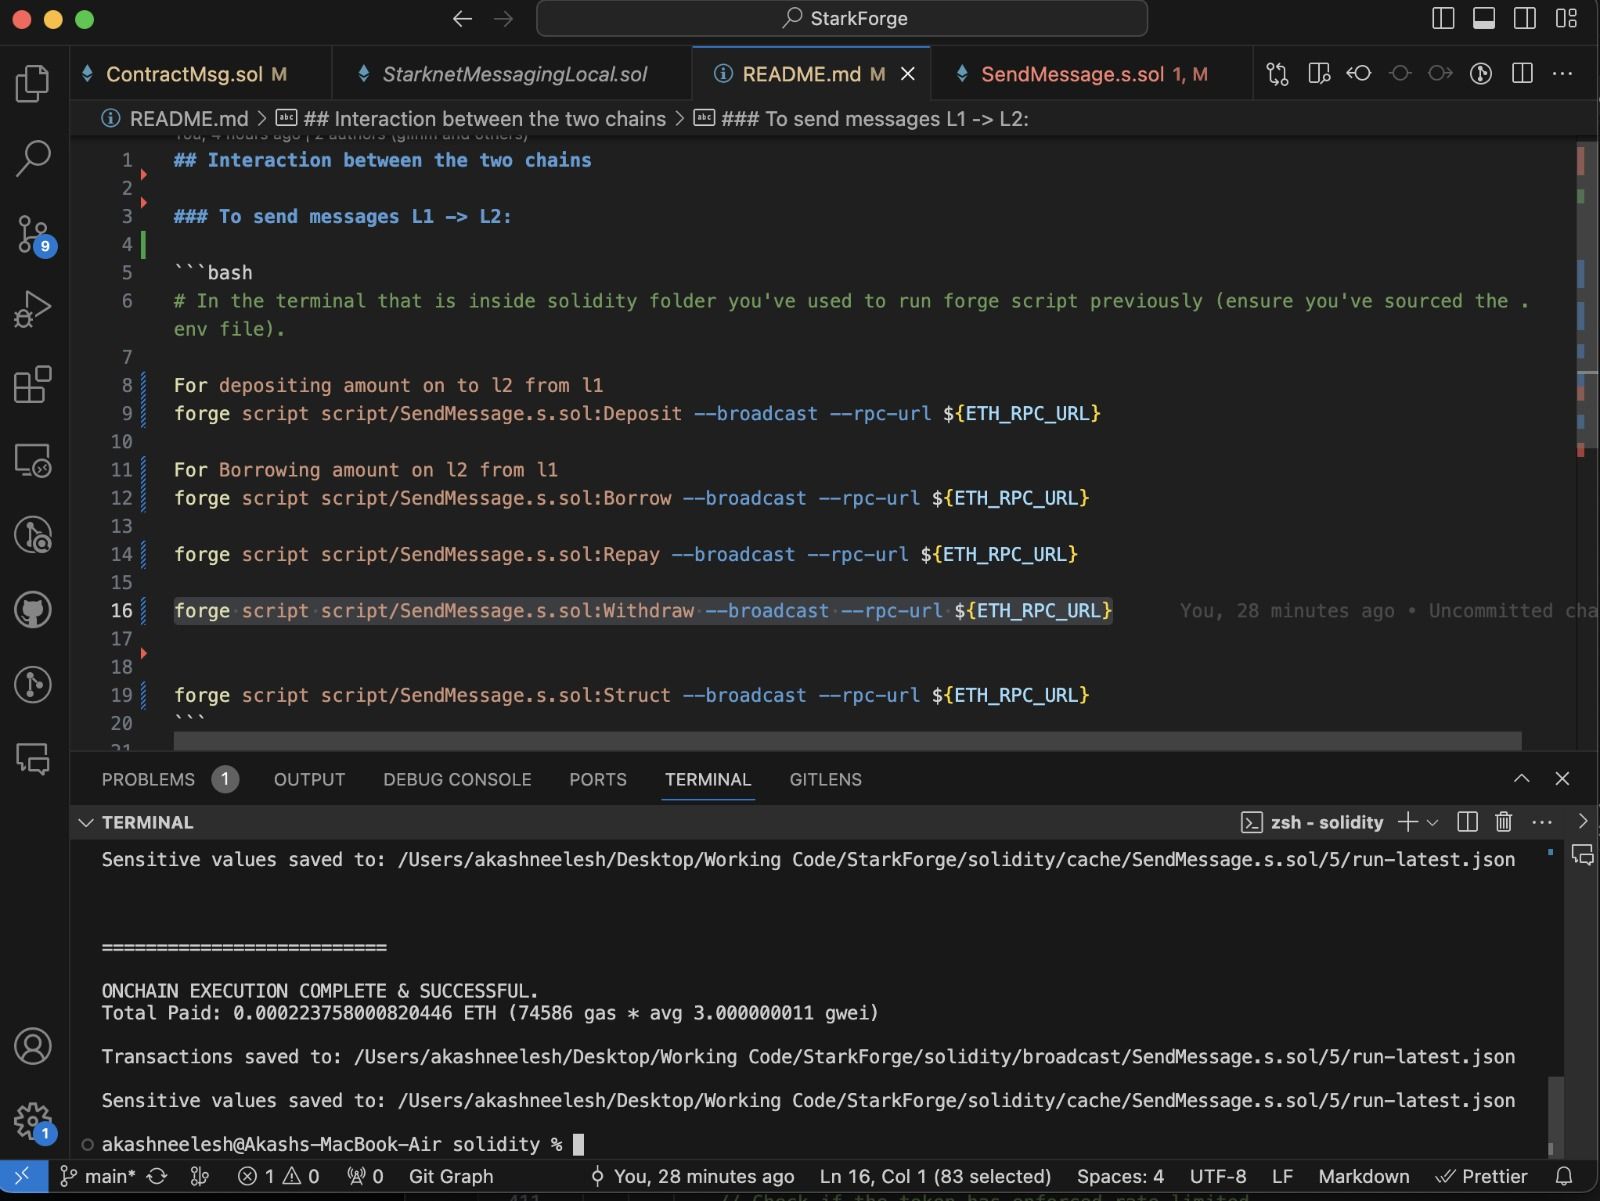1600x1201 pixels.
Task: Open the Run and Debug view
Action: pyautogui.click(x=32, y=309)
